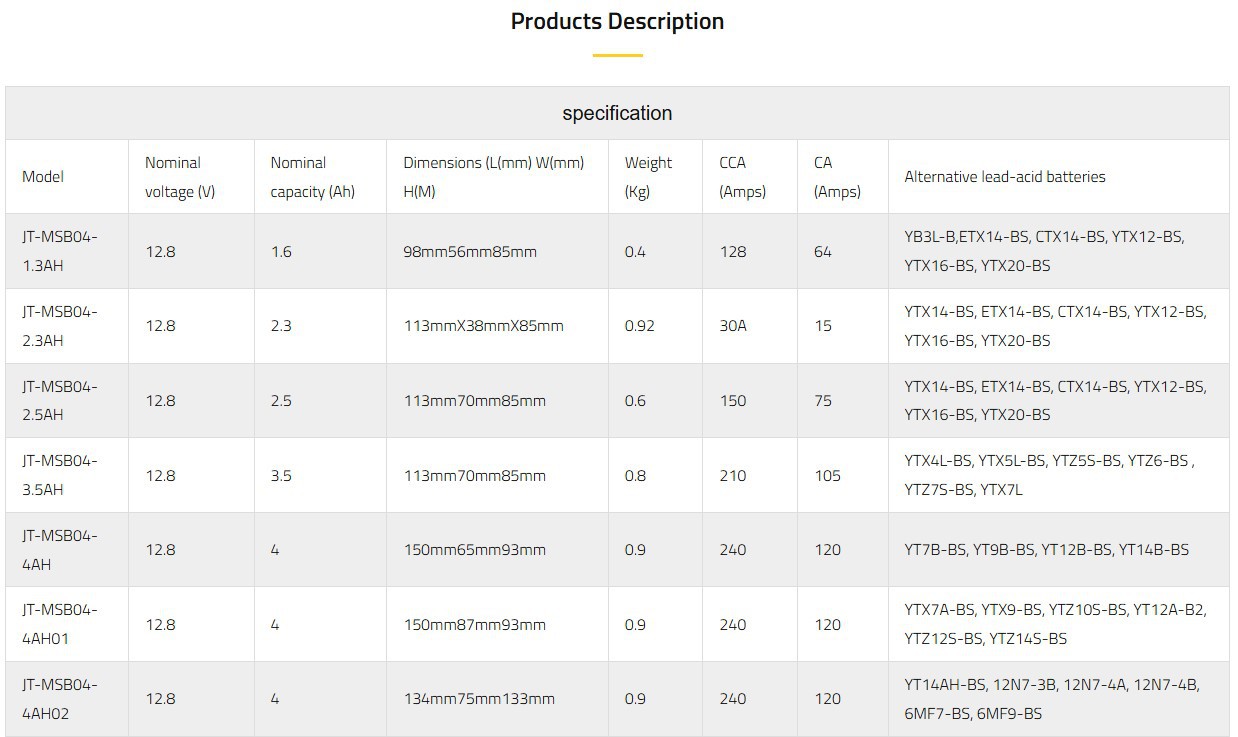Viewport: 1238px width, 737px height.
Task: Click the Products Description heading
Action: (617, 20)
